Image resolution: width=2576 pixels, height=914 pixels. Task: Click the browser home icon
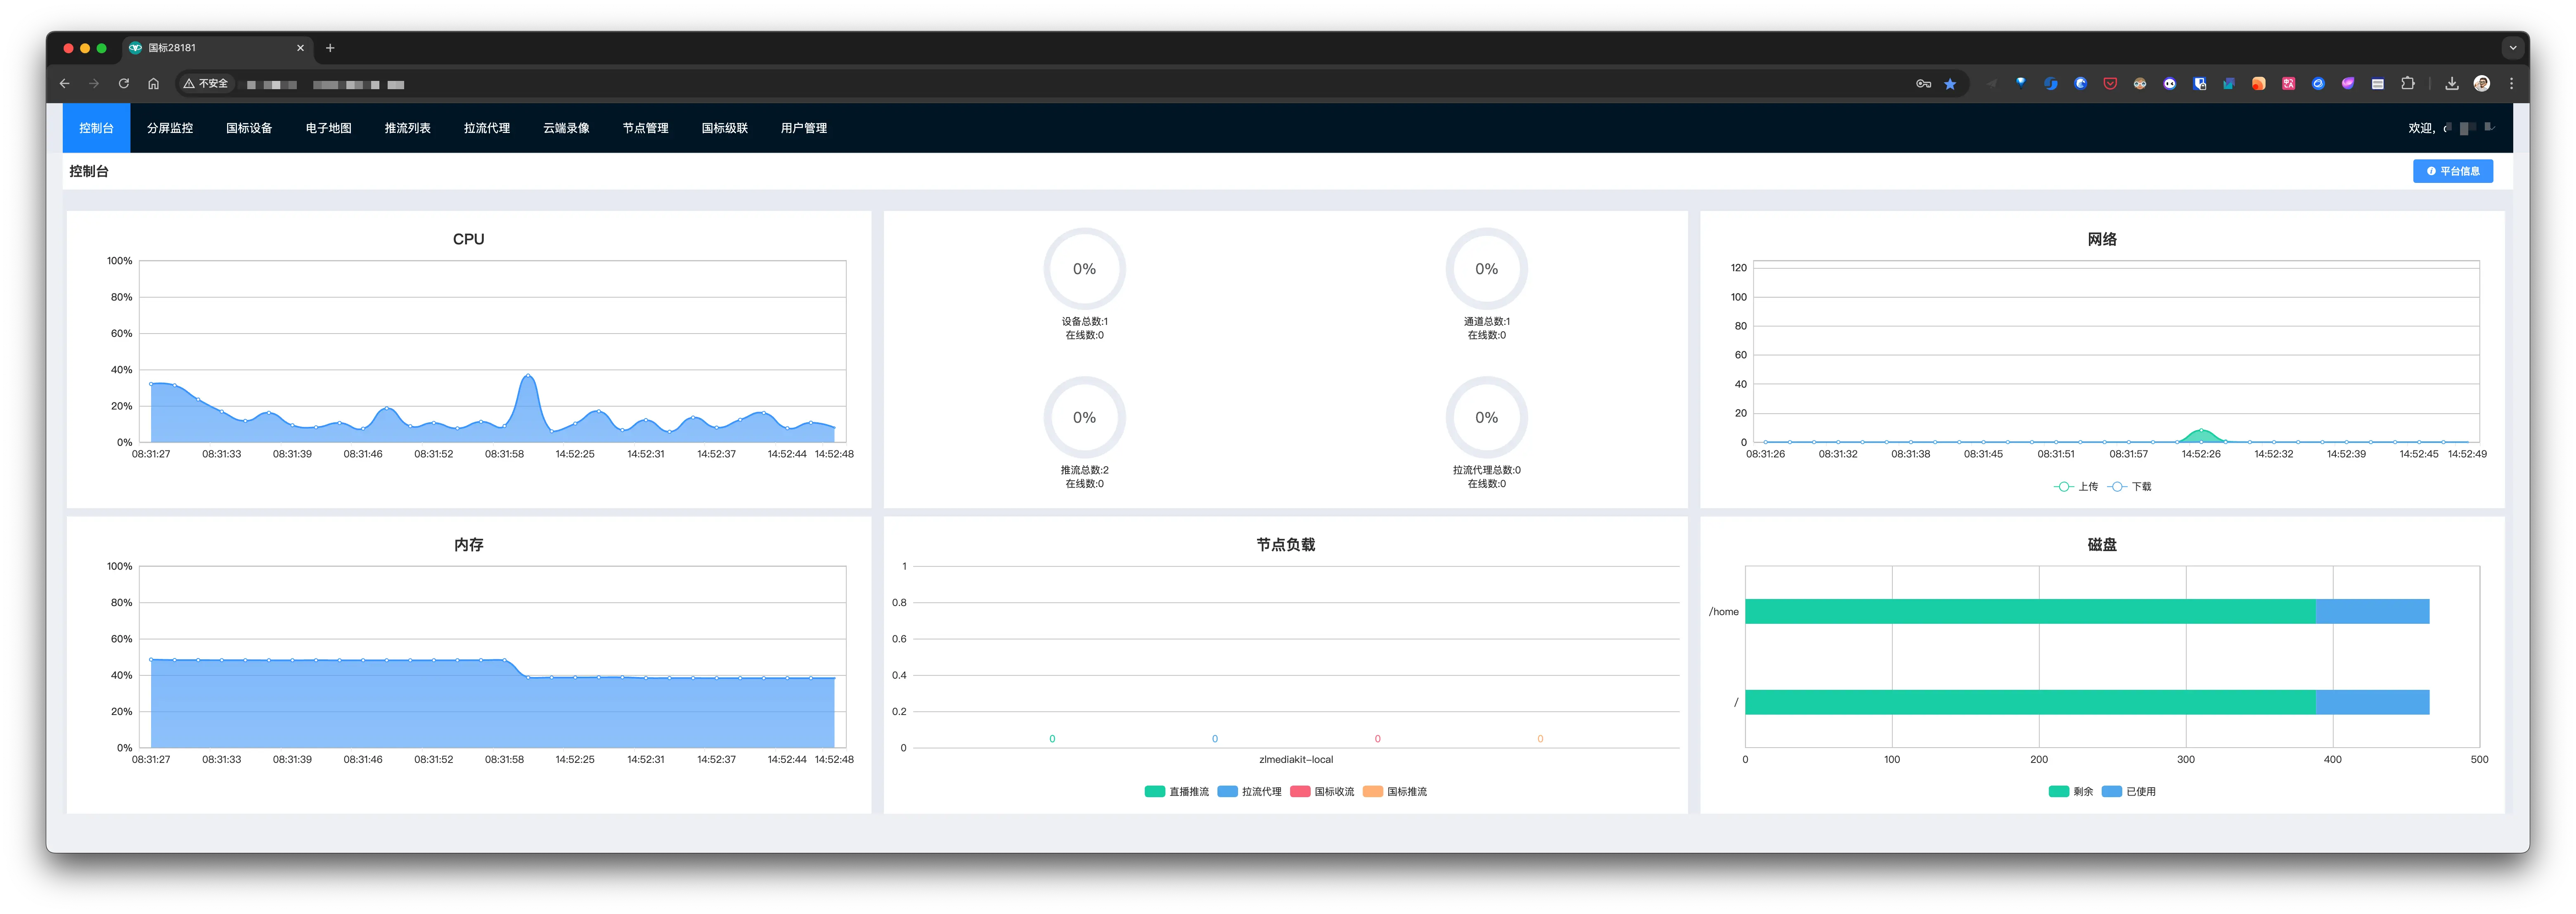153,84
